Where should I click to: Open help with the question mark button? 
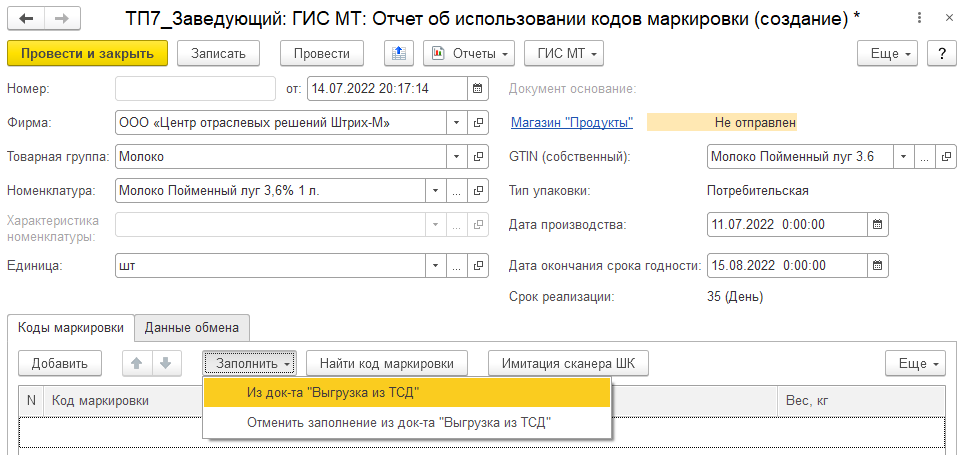[942, 53]
